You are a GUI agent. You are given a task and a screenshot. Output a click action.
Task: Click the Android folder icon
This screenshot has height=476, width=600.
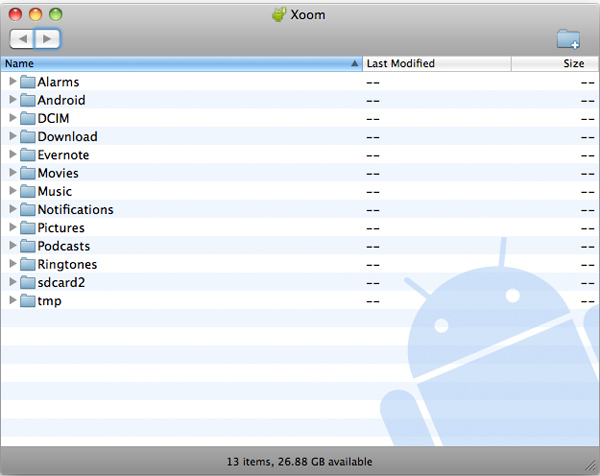point(28,100)
